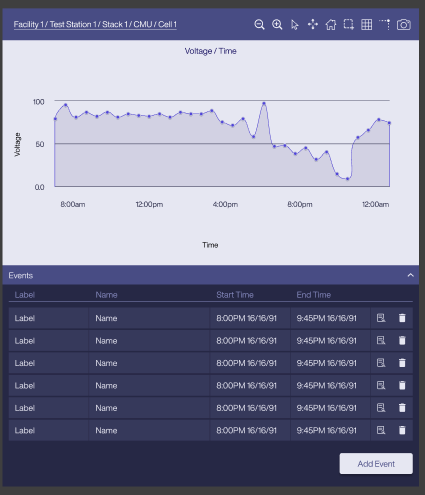Reset chart view with the home icon
The height and width of the screenshot is (495, 425).
(x=331, y=25)
